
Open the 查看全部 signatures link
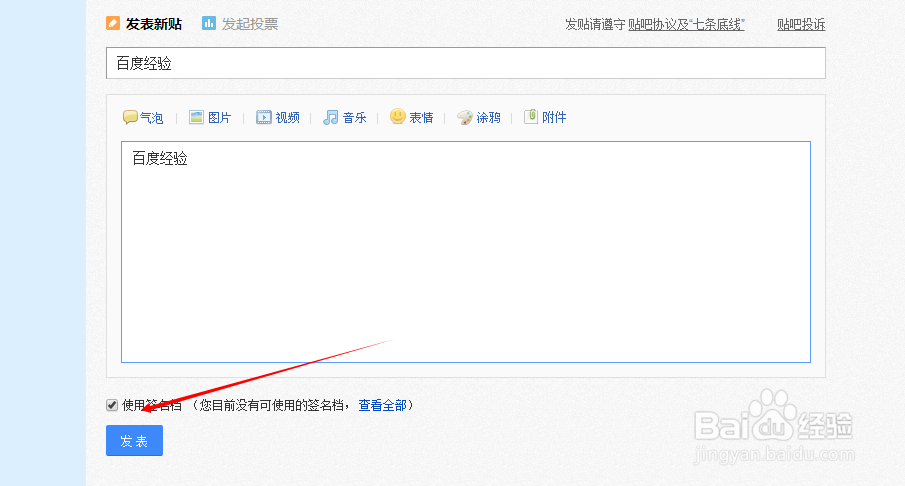click(x=382, y=405)
